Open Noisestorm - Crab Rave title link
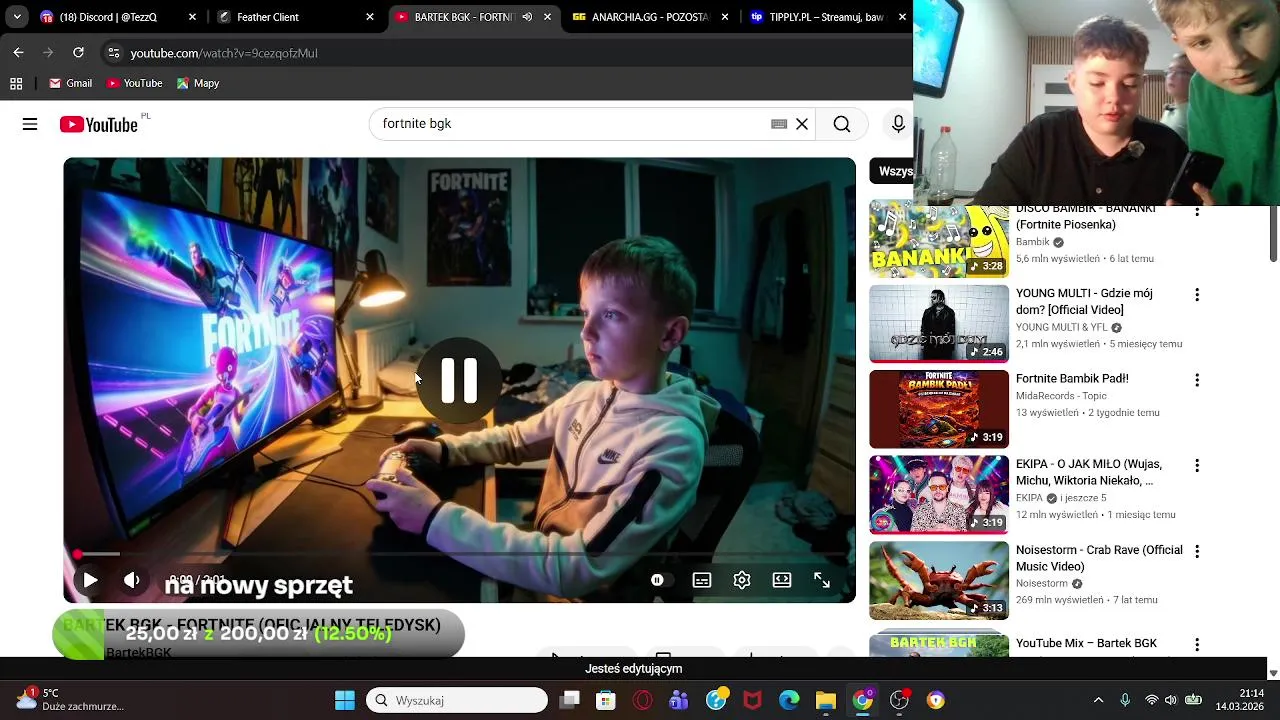Viewport: 1280px width, 720px height. click(x=1099, y=558)
